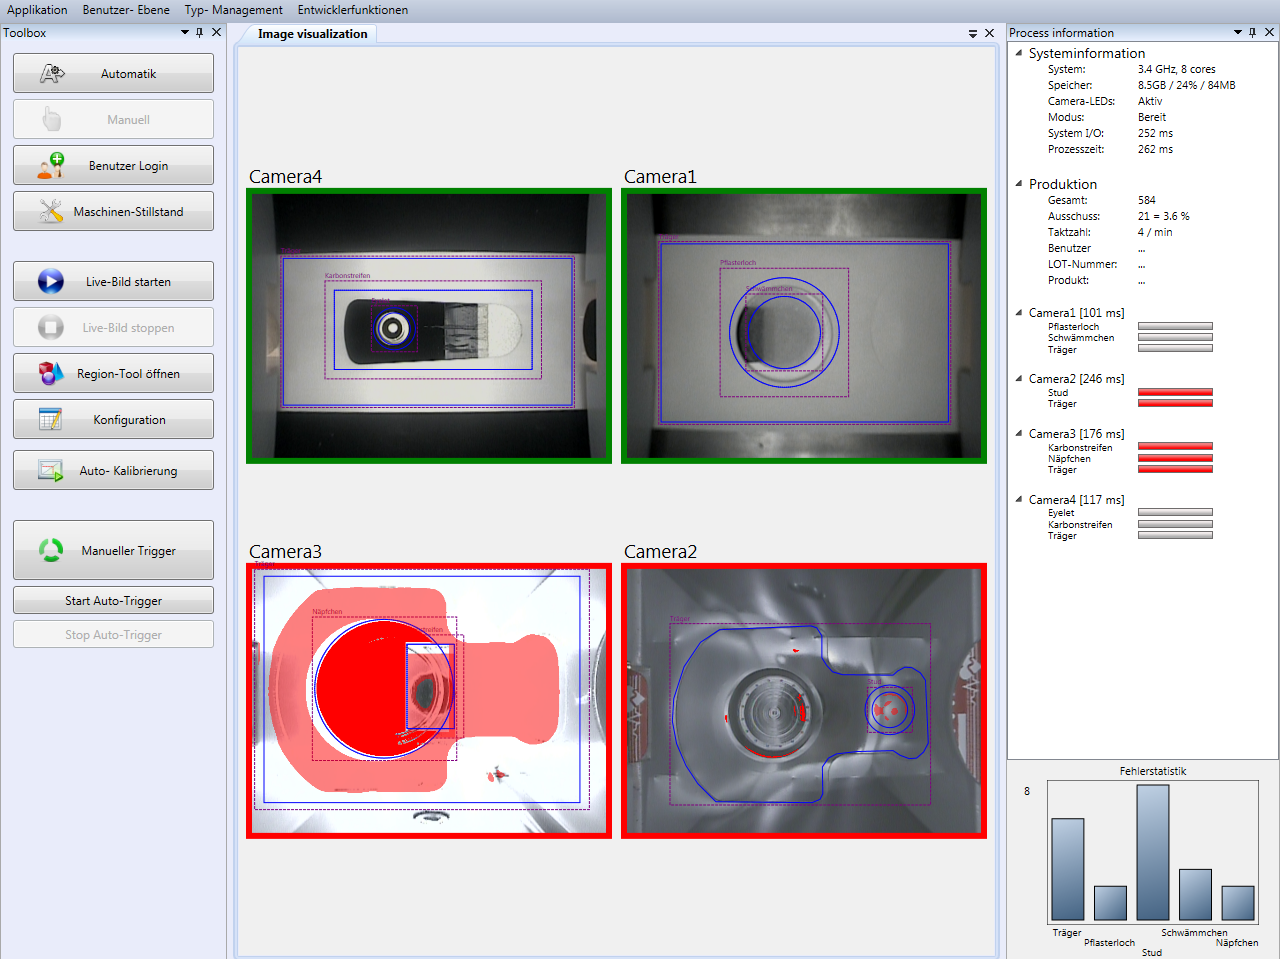The width and height of the screenshot is (1280, 959).
Task: Open the Toolbox panel options dropdown
Action: [185, 32]
